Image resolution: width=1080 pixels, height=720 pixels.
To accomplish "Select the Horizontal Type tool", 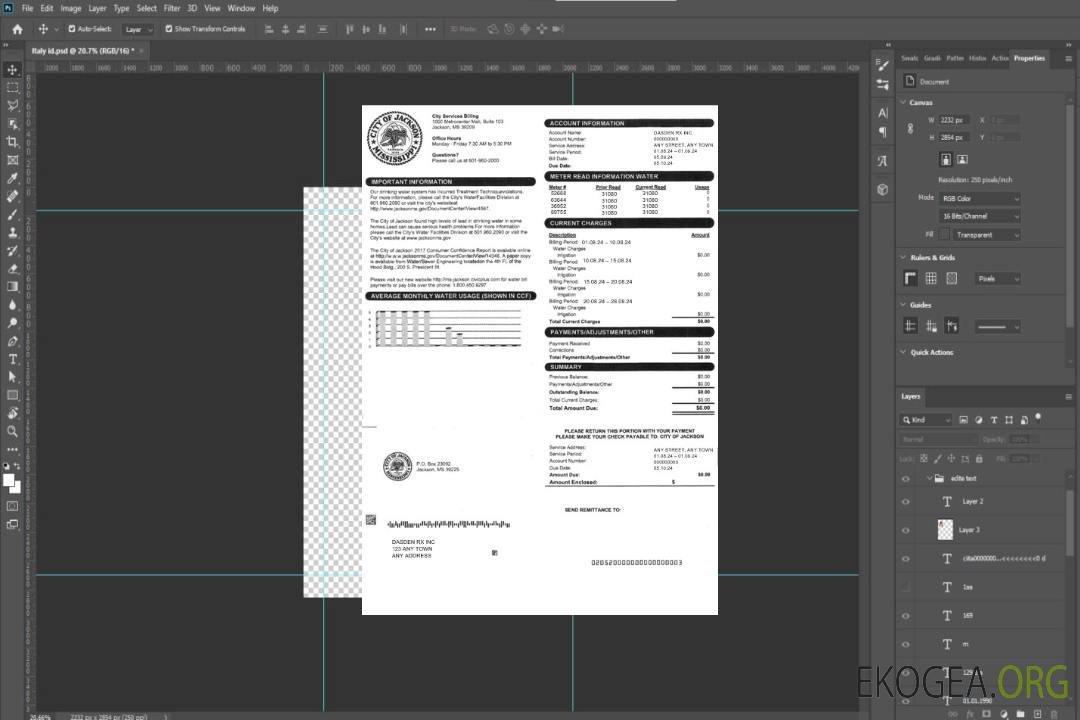I will click(12, 359).
